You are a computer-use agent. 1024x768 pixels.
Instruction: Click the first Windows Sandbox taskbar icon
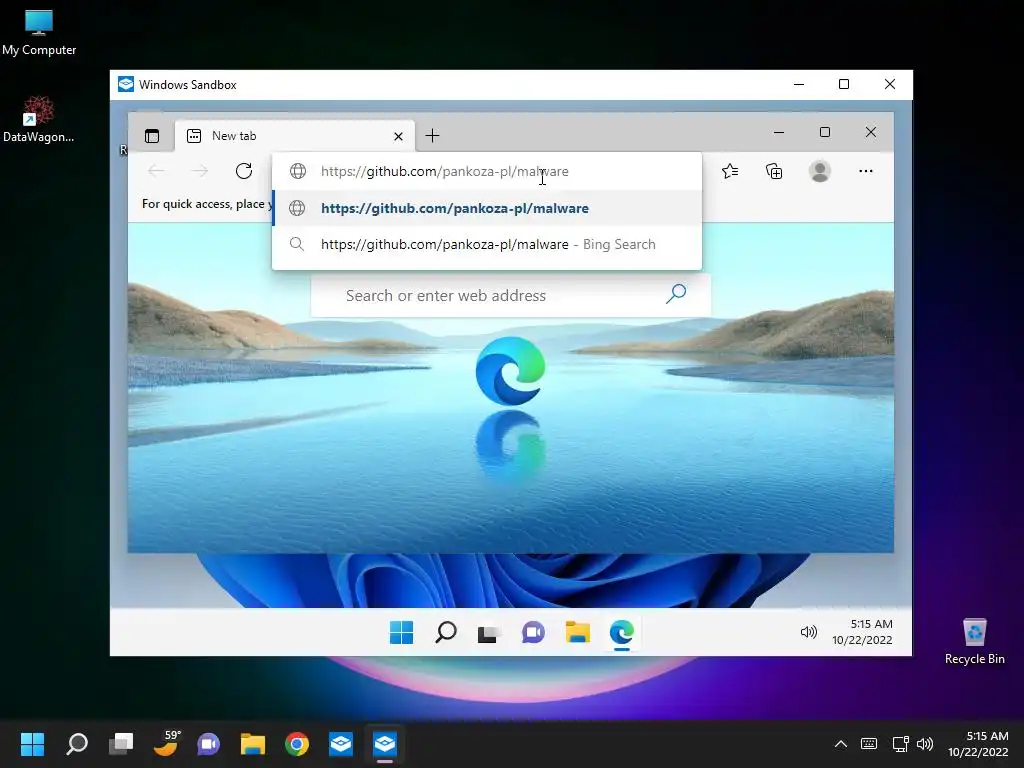341,744
